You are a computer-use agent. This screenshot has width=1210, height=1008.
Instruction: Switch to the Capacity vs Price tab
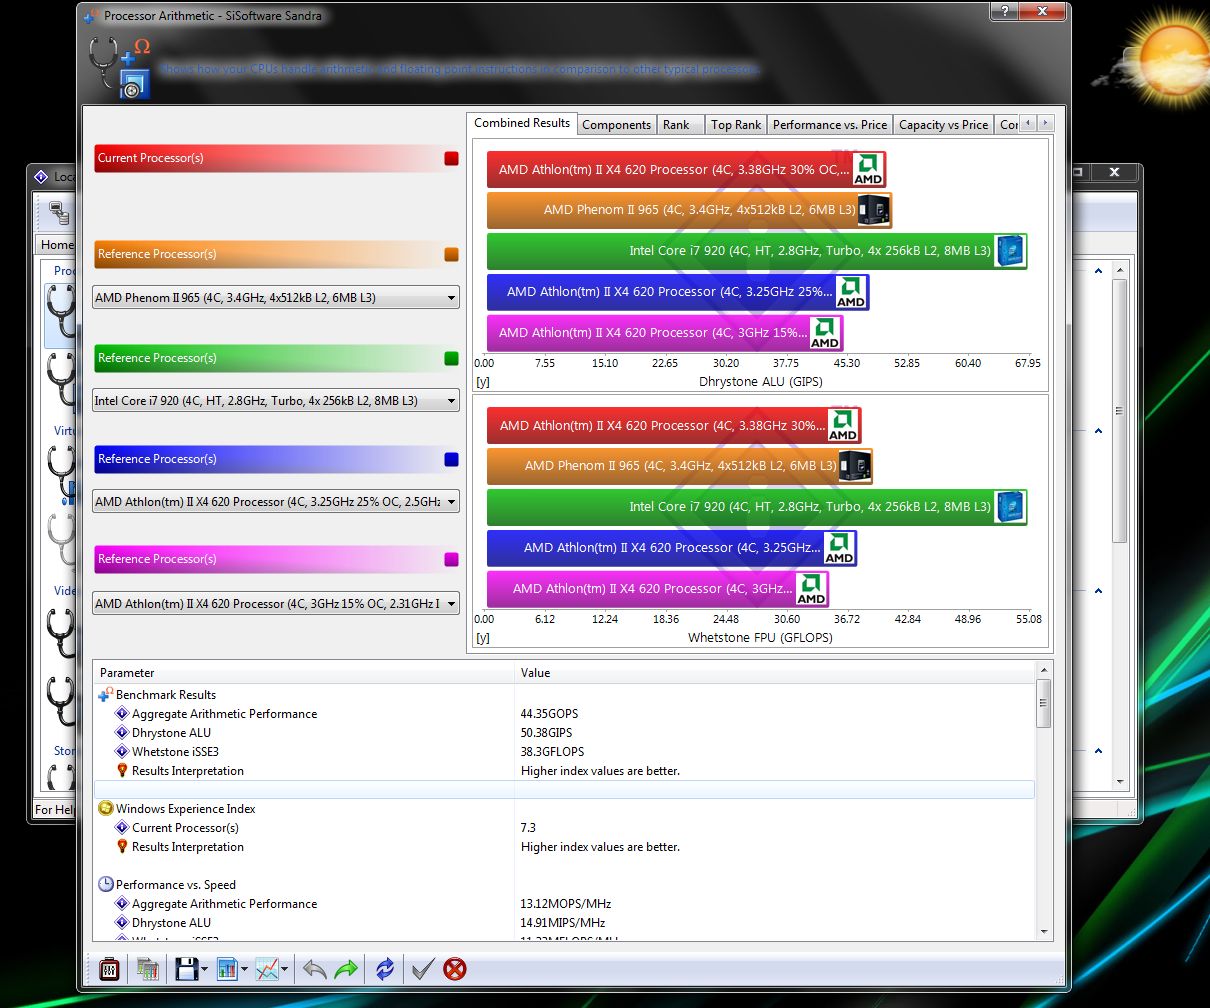coord(943,125)
